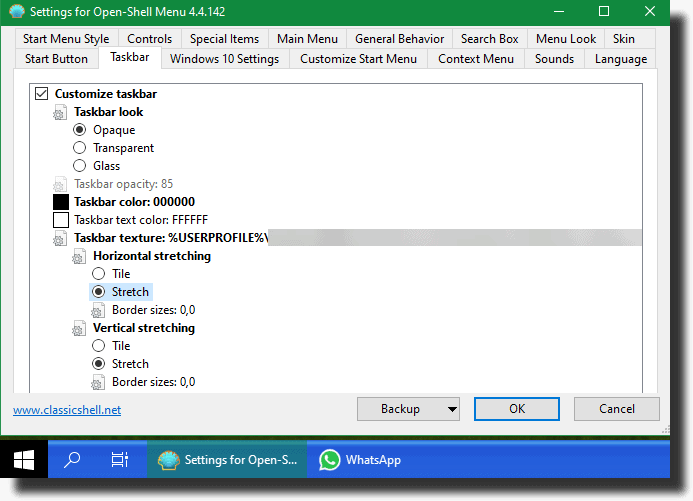The image size is (693, 501).
Task: Click the black Taskbar color swatch
Action: (x=61, y=202)
